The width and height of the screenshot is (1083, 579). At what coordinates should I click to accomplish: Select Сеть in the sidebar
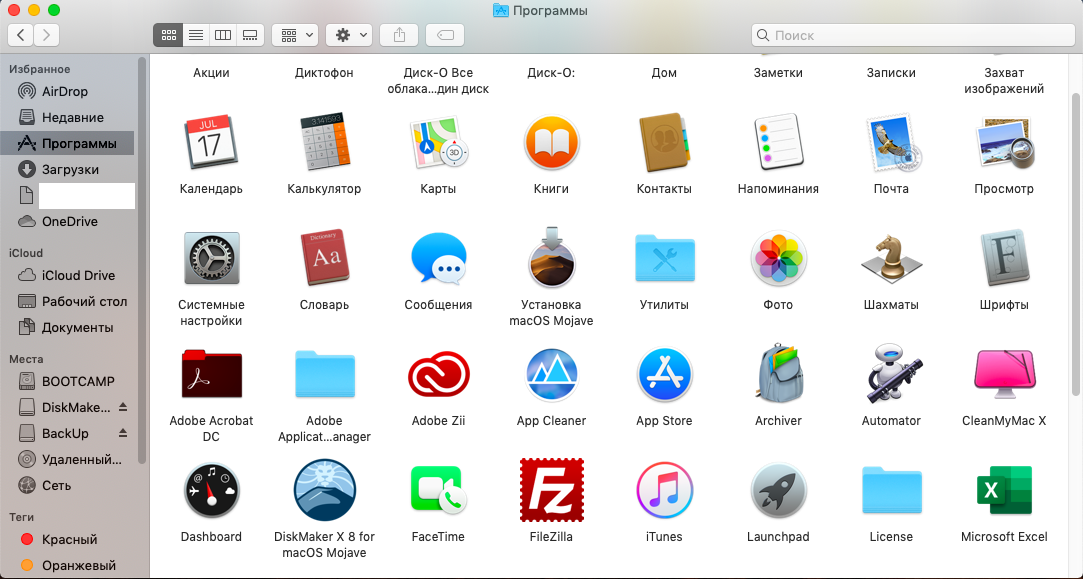(68, 486)
